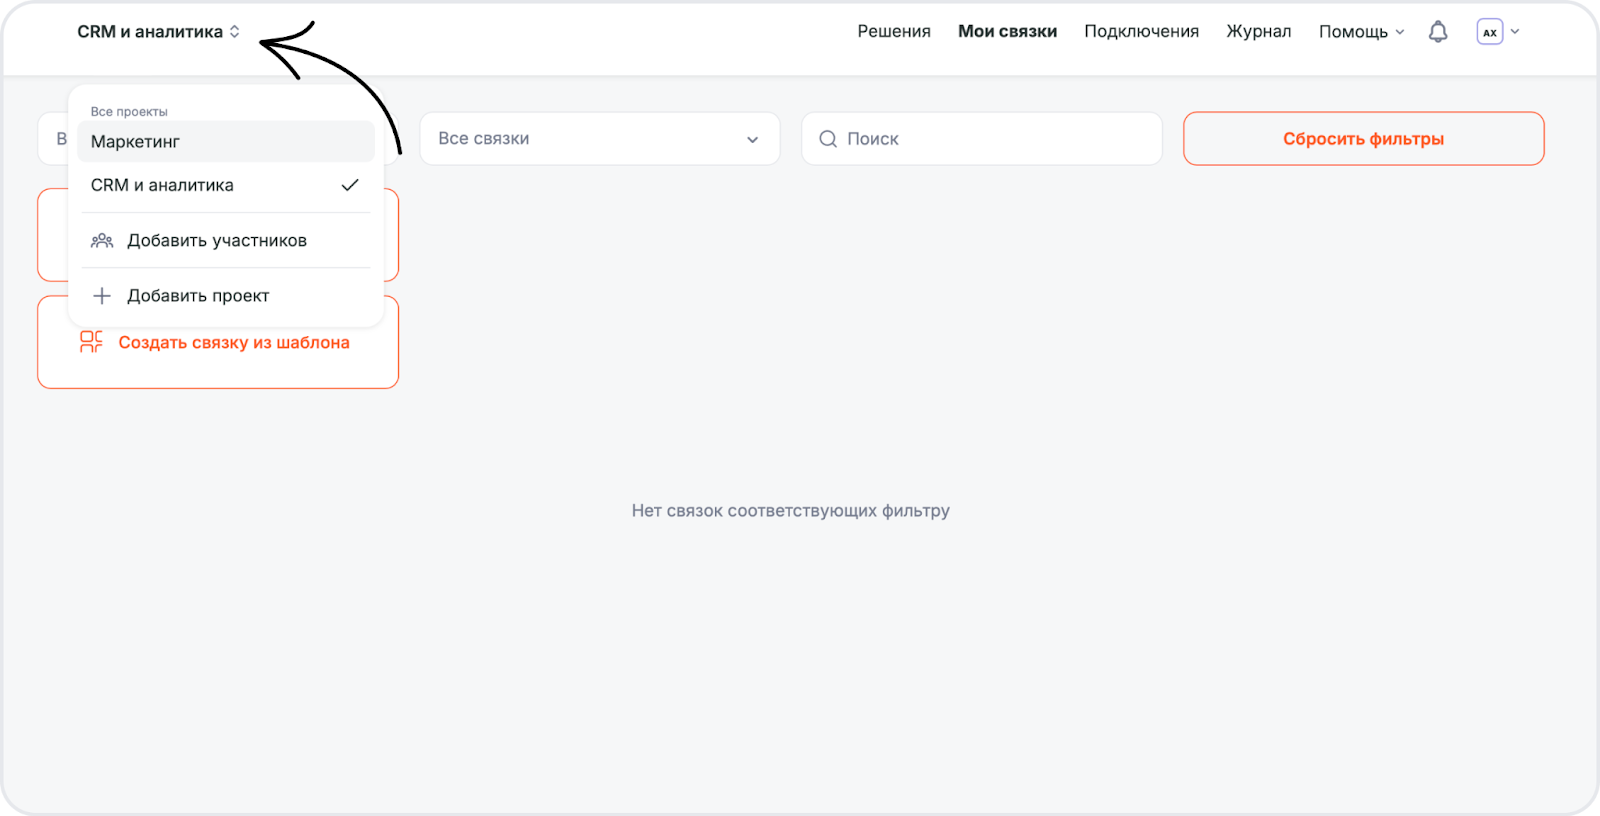Image resolution: width=1600 pixels, height=816 pixels.
Task: Expand the chevron next to the account avatar
Action: click(1515, 32)
